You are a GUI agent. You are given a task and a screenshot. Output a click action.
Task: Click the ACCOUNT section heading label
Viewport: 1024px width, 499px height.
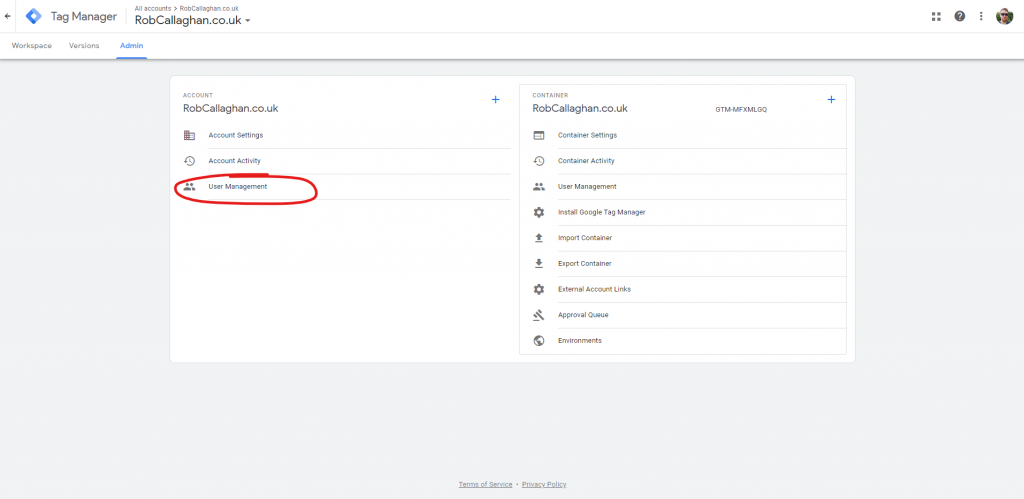(198, 95)
